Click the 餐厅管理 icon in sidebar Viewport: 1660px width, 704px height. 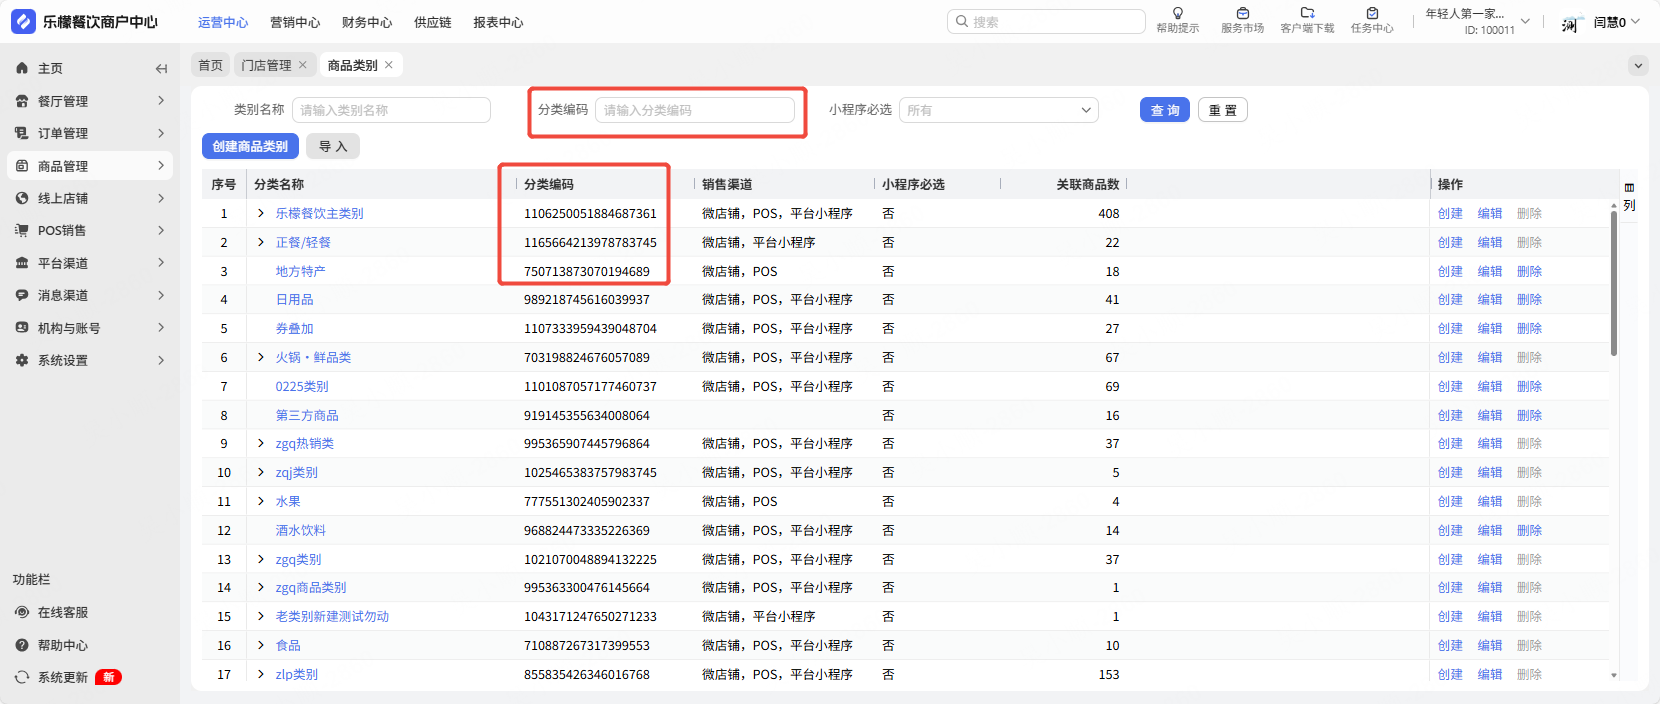pos(22,101)
